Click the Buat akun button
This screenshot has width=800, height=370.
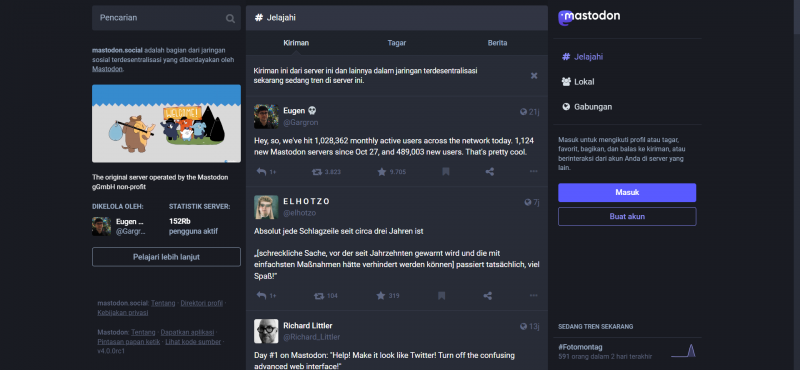pyautogui.click(x=627, y=216)
